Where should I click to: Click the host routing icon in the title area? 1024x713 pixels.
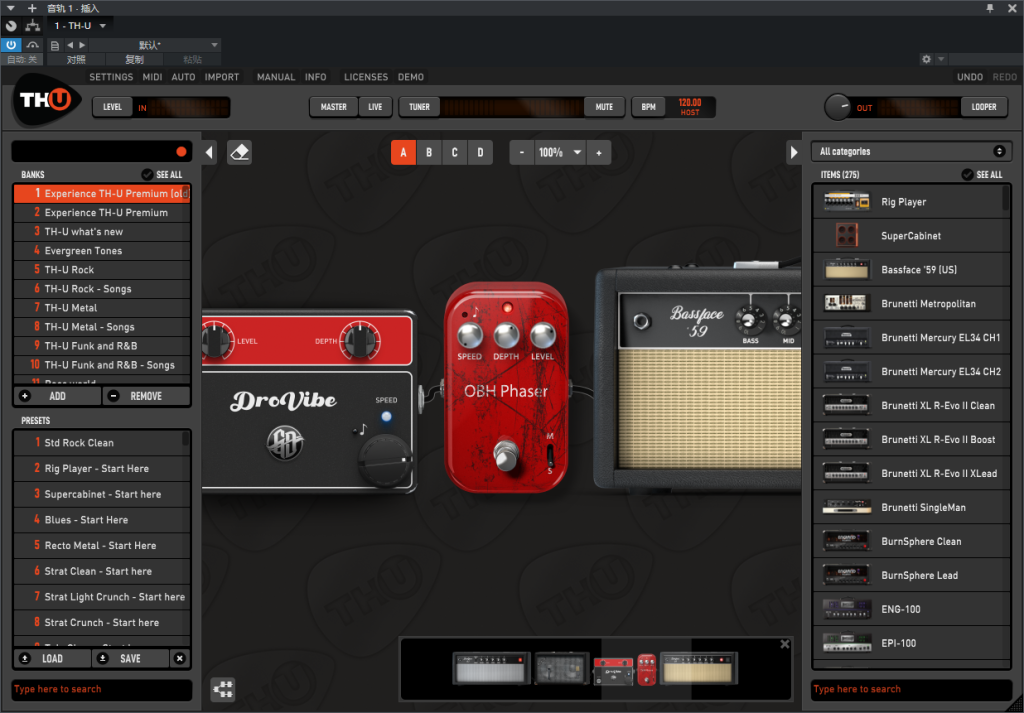click(x=32, y=25)
